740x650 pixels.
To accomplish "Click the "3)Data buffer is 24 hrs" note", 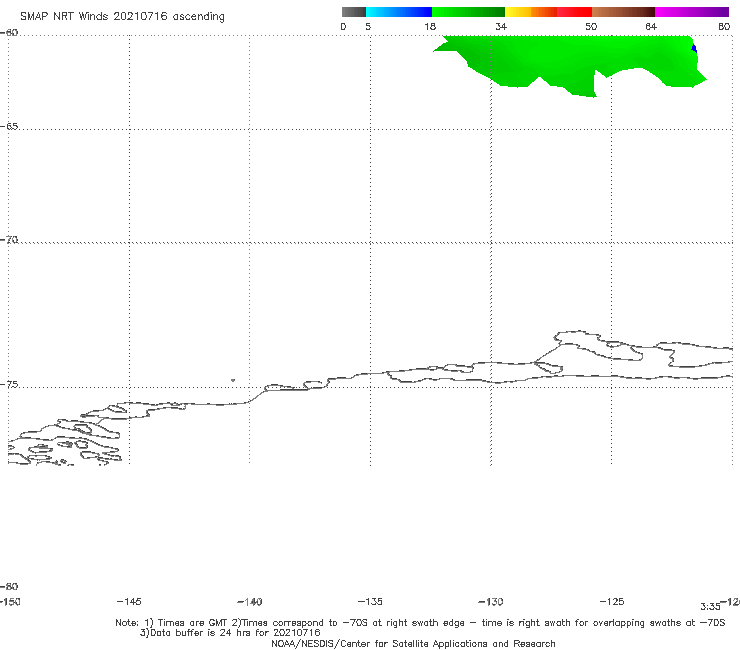I will pos(230,633).
